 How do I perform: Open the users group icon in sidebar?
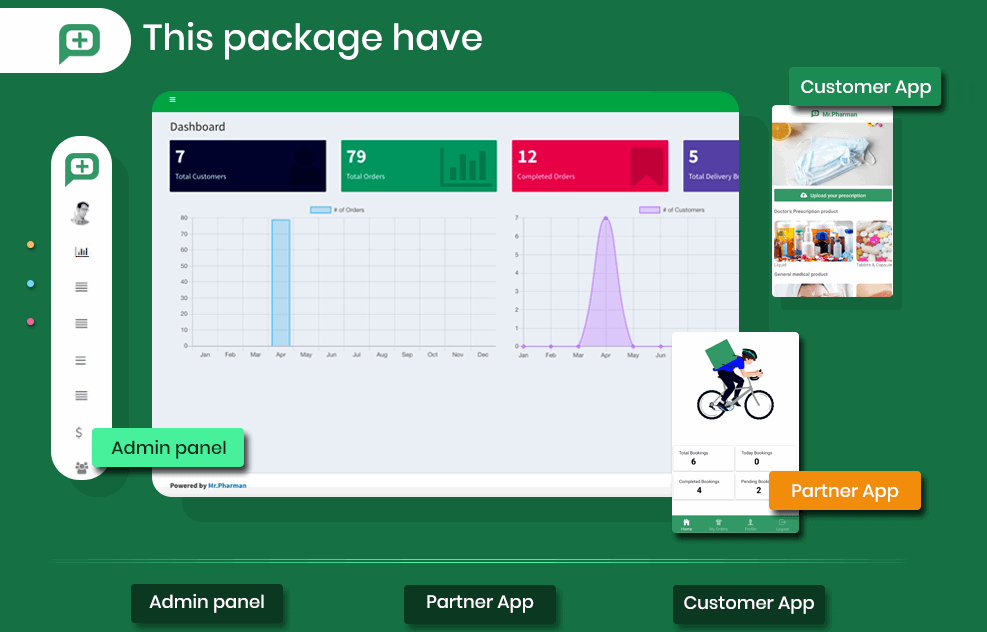pyautogui.click(x=82, y=468)
